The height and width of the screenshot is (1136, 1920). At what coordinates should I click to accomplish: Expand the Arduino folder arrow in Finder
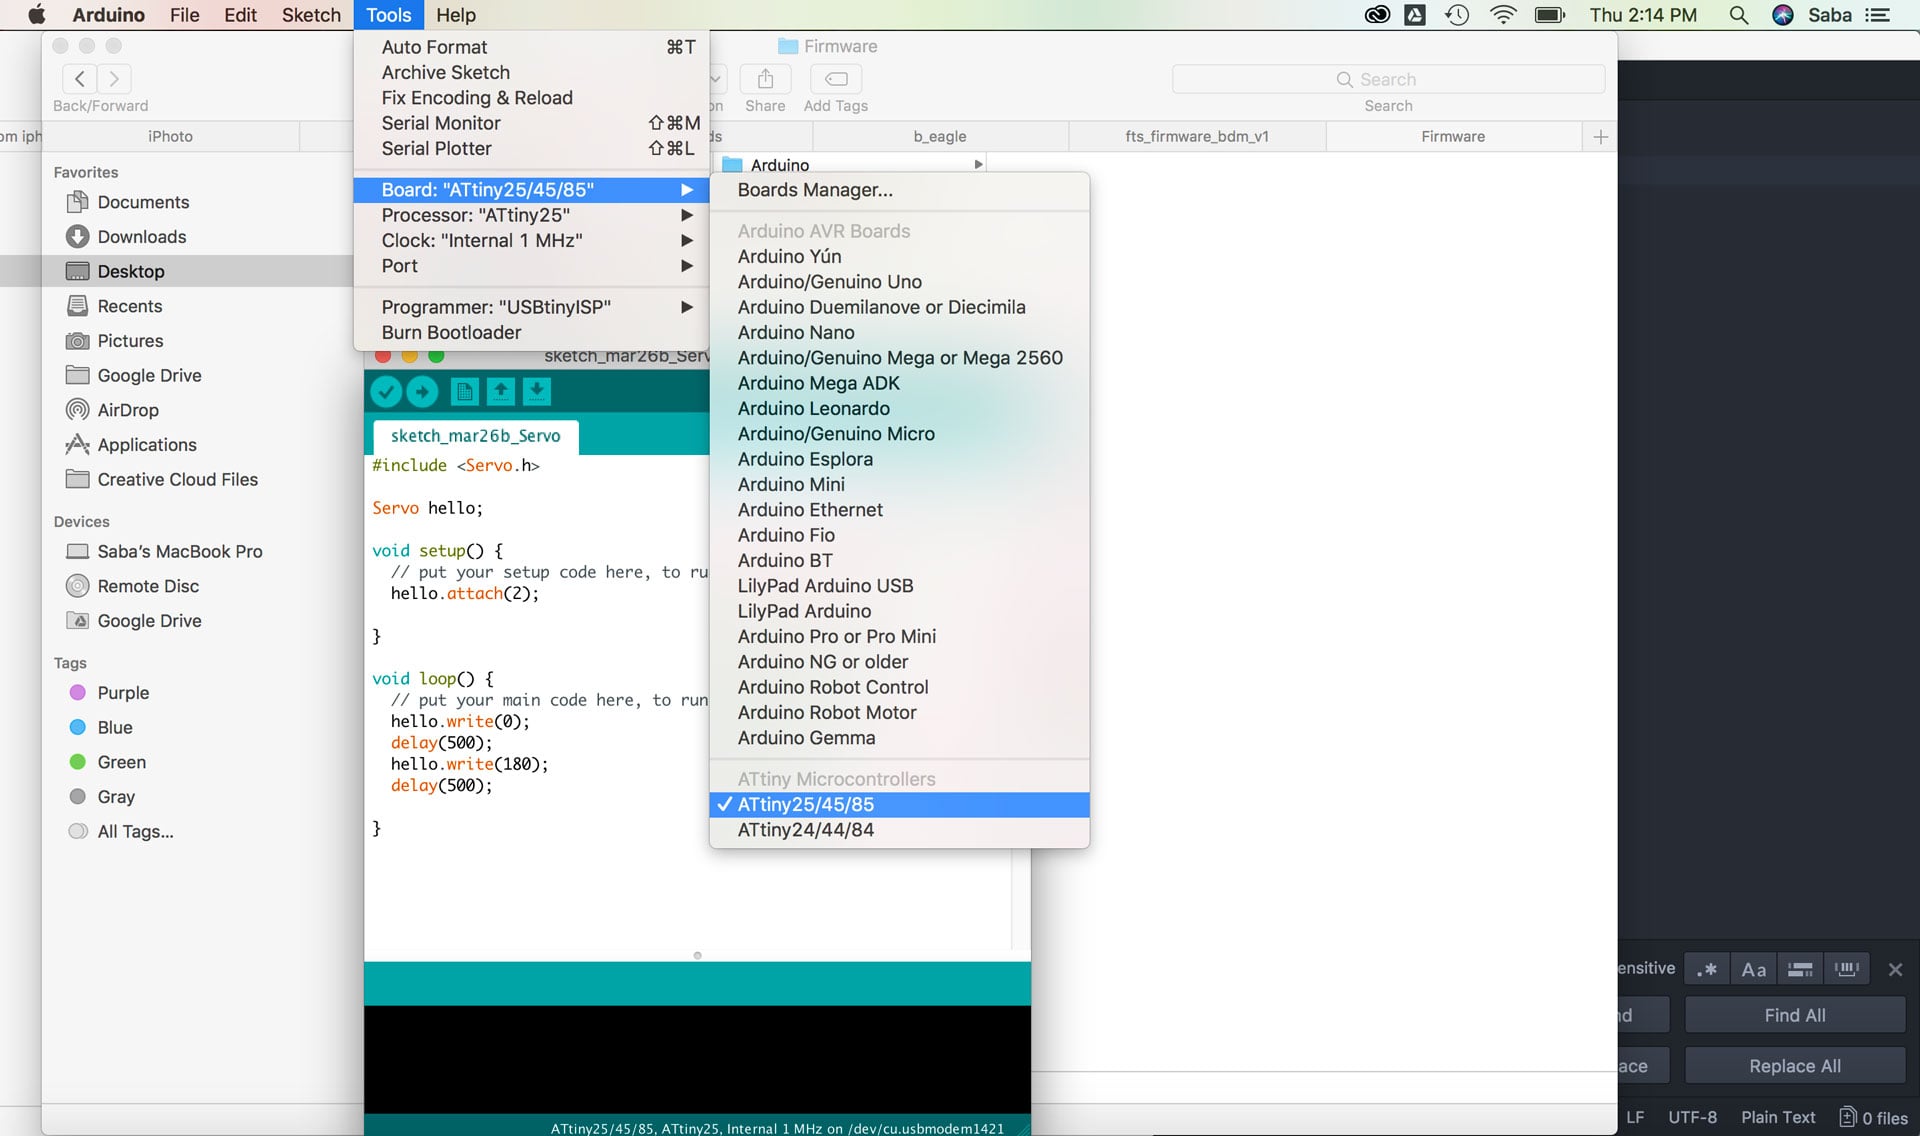(978, 164)
